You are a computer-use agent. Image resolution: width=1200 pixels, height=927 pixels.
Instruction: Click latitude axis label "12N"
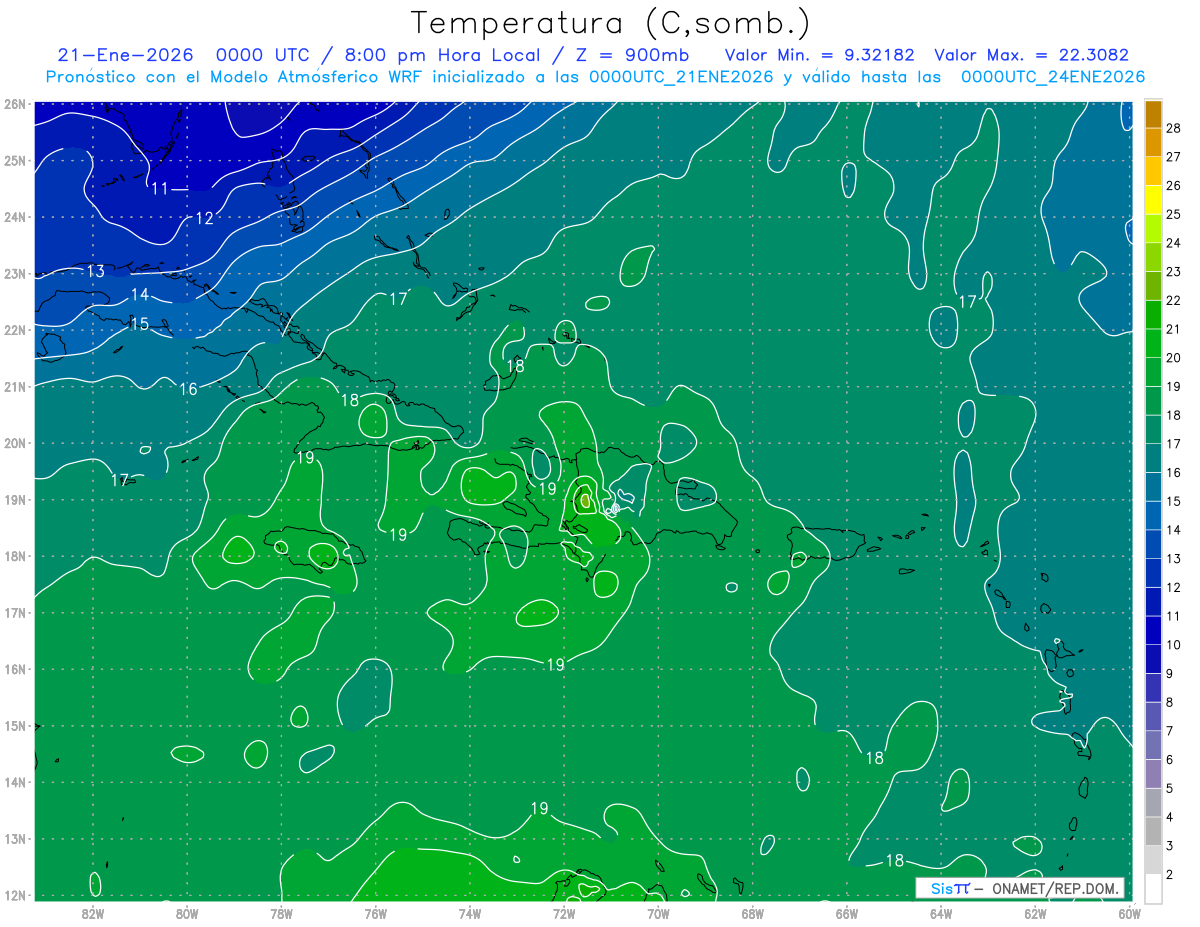tap(15, 895)
